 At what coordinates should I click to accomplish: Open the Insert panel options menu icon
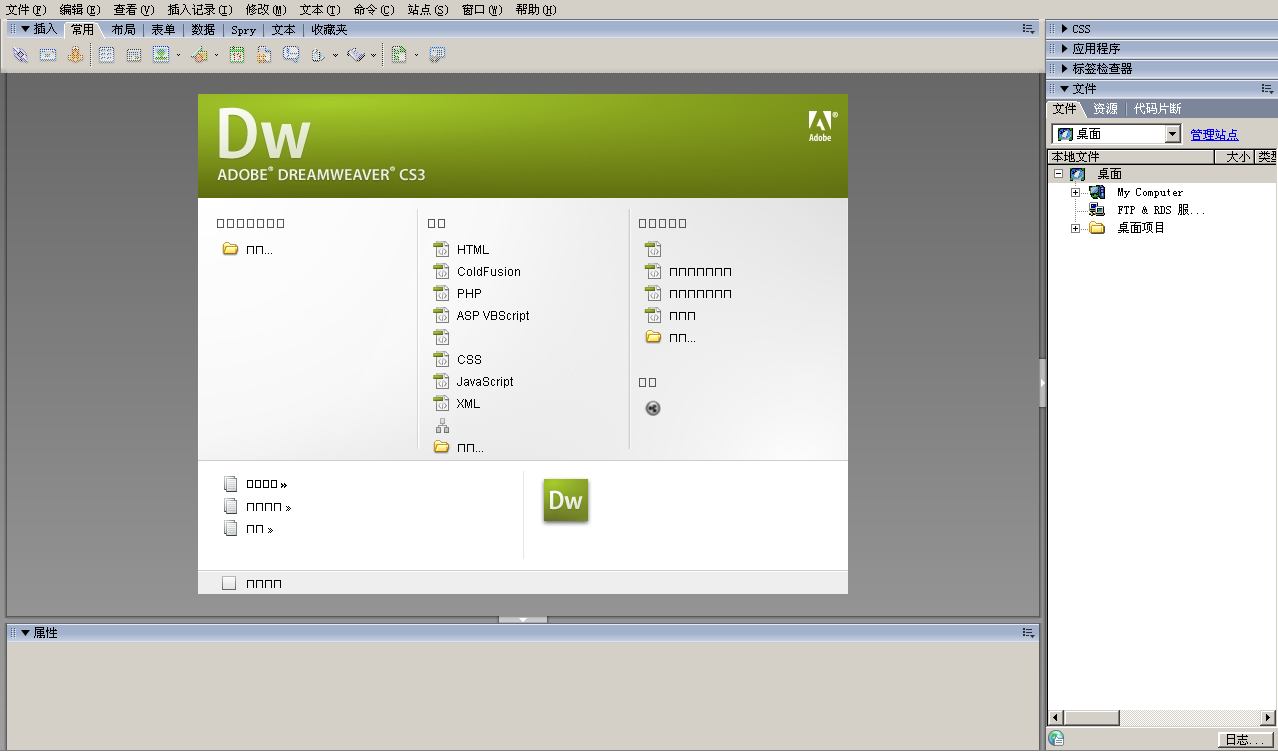click(x=1028, y=29)
